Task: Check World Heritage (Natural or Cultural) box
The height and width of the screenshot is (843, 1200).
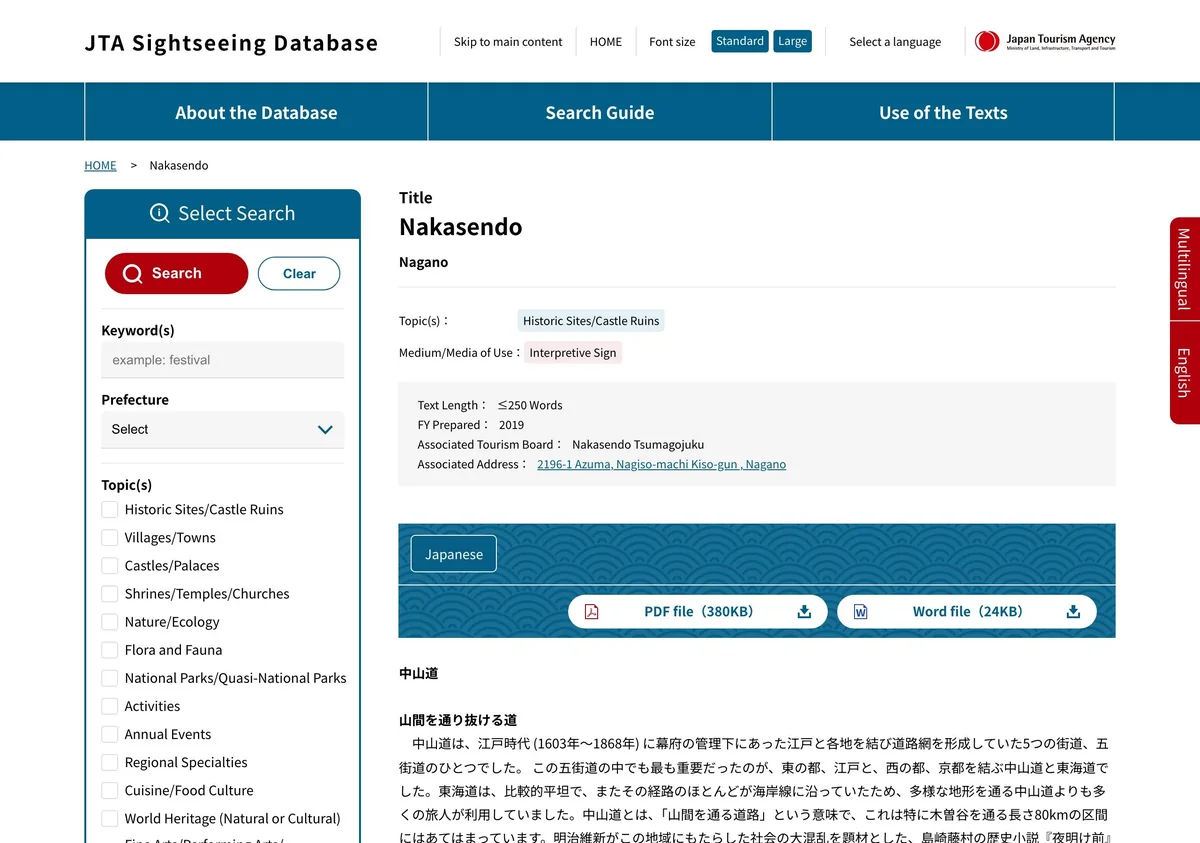Action: tap(110, 818)
